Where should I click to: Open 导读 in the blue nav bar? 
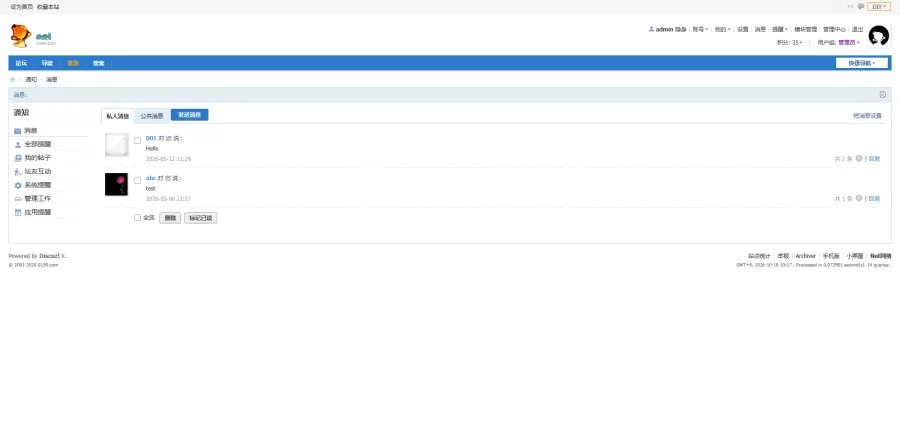coord(47,63)
